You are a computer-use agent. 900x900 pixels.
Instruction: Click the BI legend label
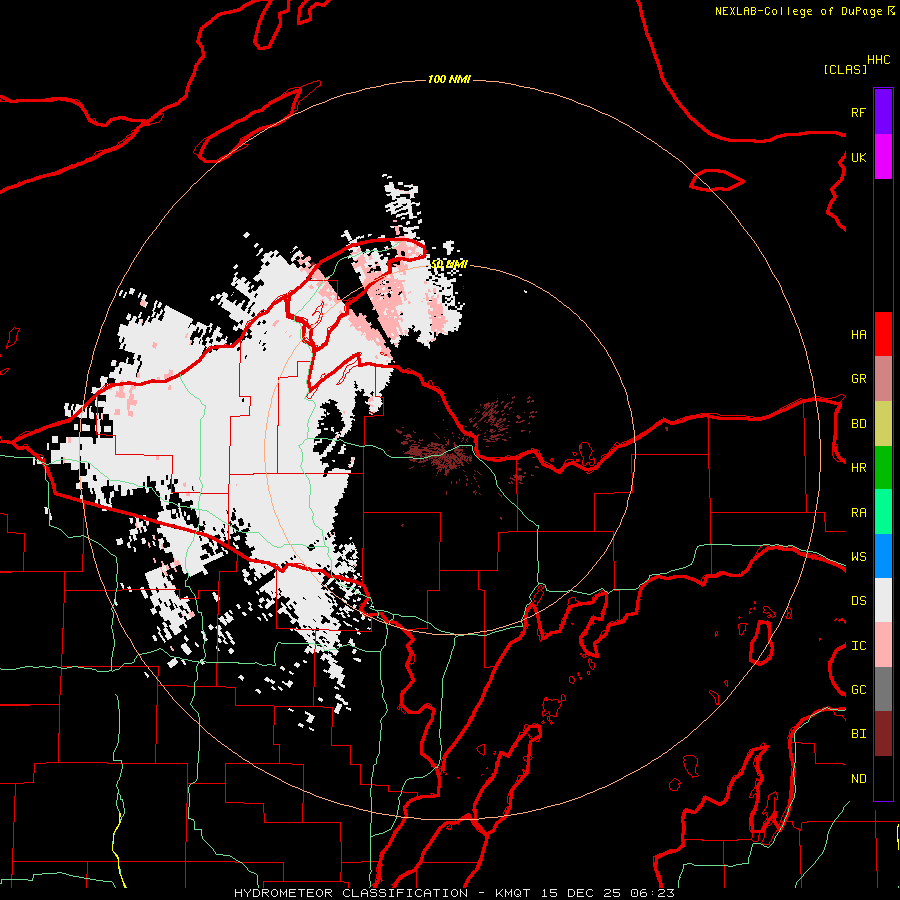[858, 734]
